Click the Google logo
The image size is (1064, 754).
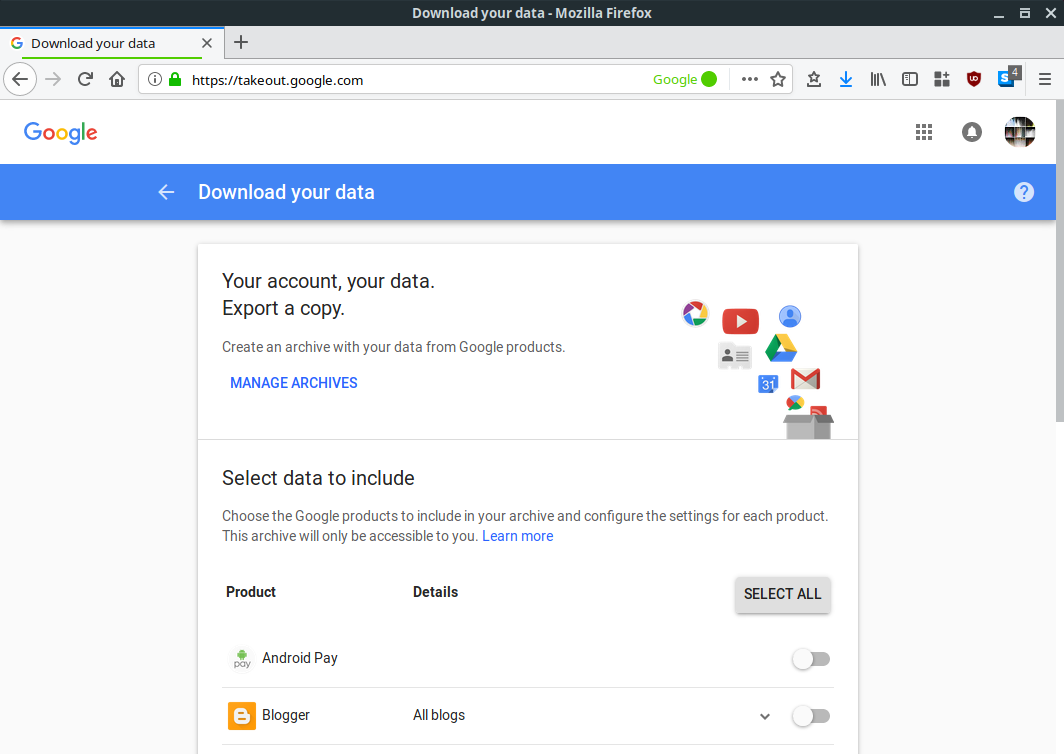pyautogui.click(x=60, y=133)
